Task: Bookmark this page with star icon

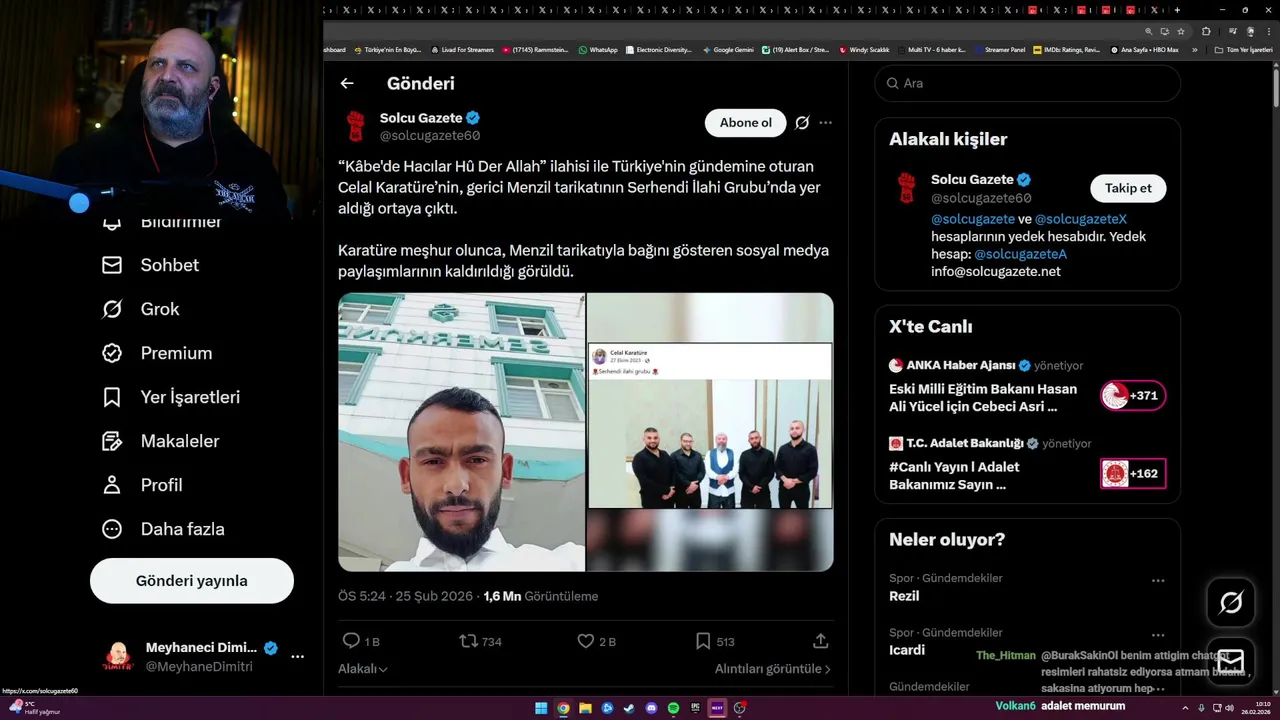Action: 1181,31
